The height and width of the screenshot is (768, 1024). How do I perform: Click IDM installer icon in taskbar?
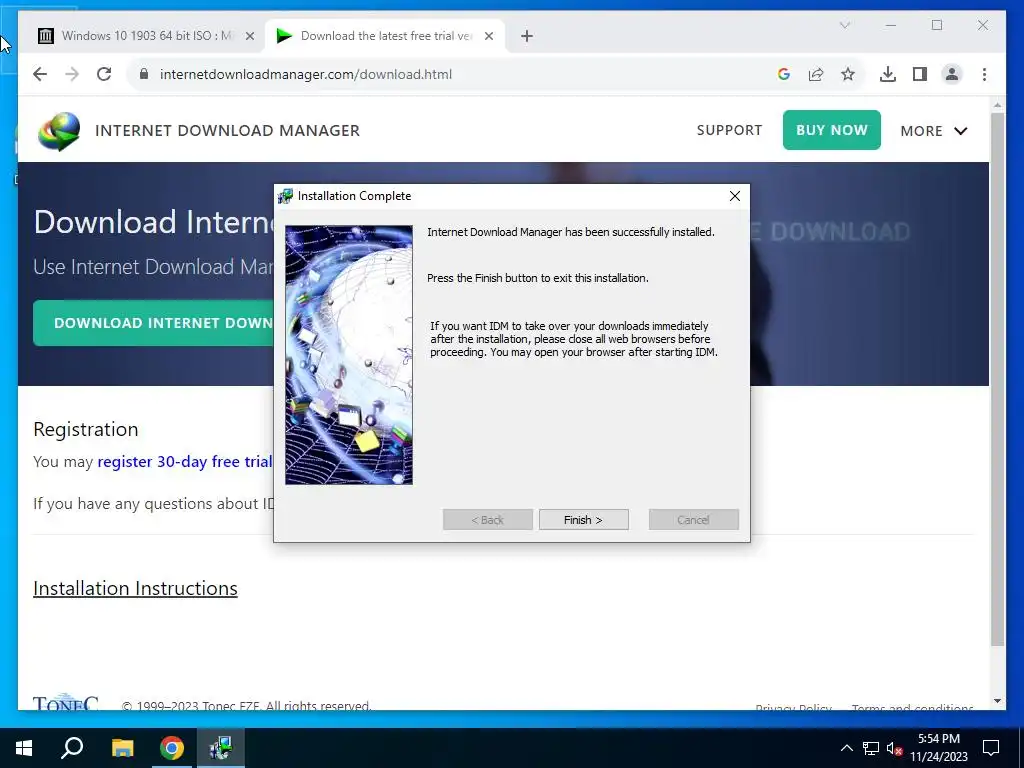221,748
